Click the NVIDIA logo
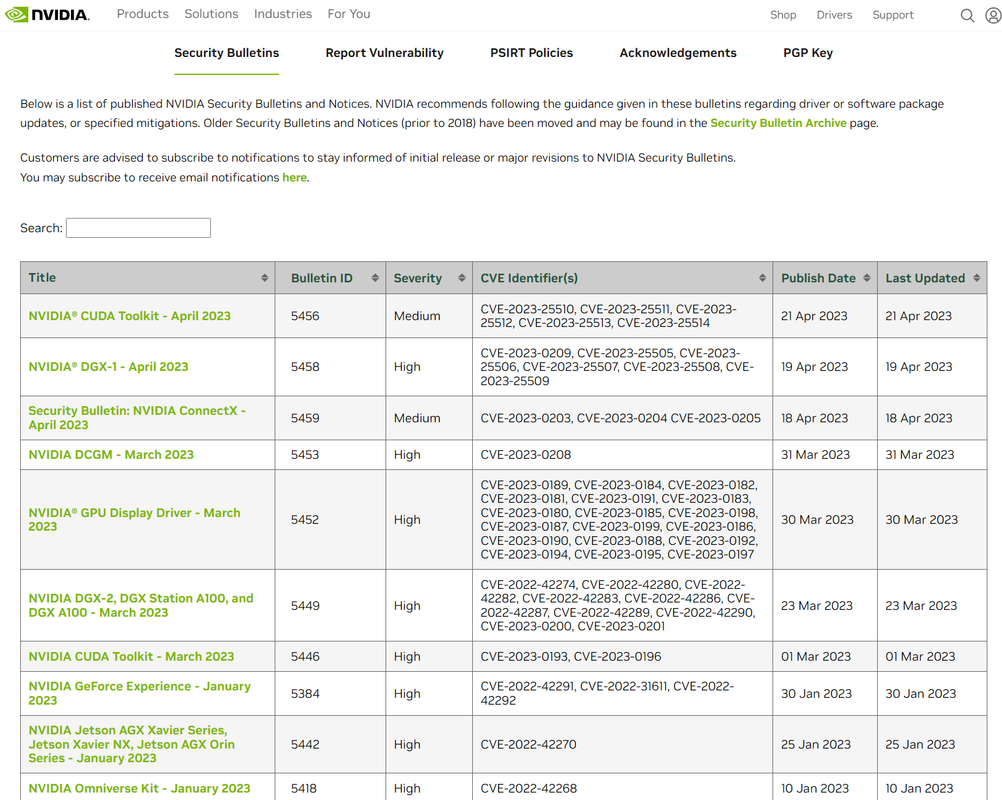Screen dimensions: 1002x800 (47, 14)
